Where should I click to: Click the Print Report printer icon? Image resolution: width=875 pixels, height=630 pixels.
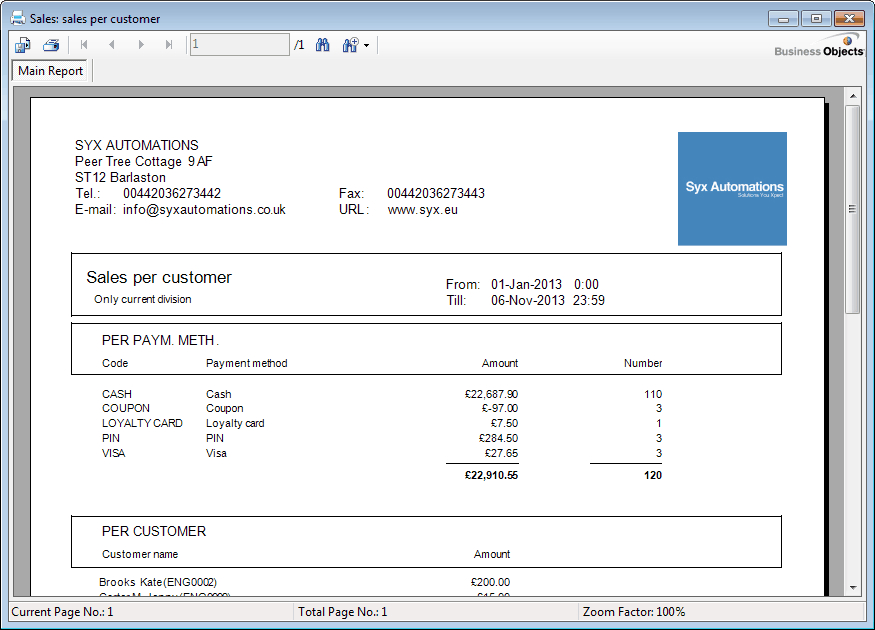tap(51, 45)
